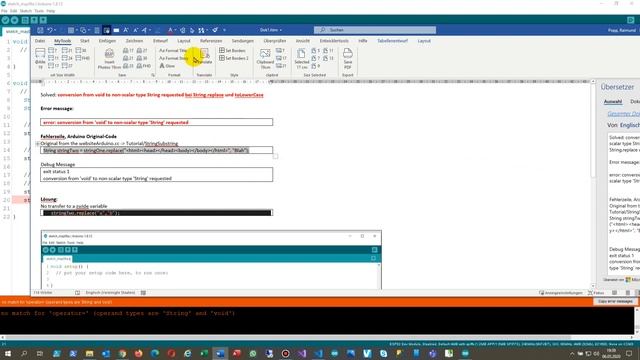The image size is (640, 360).
Task: Click the Selected 17 cm ribbon icon
Action: coord(302,59)
